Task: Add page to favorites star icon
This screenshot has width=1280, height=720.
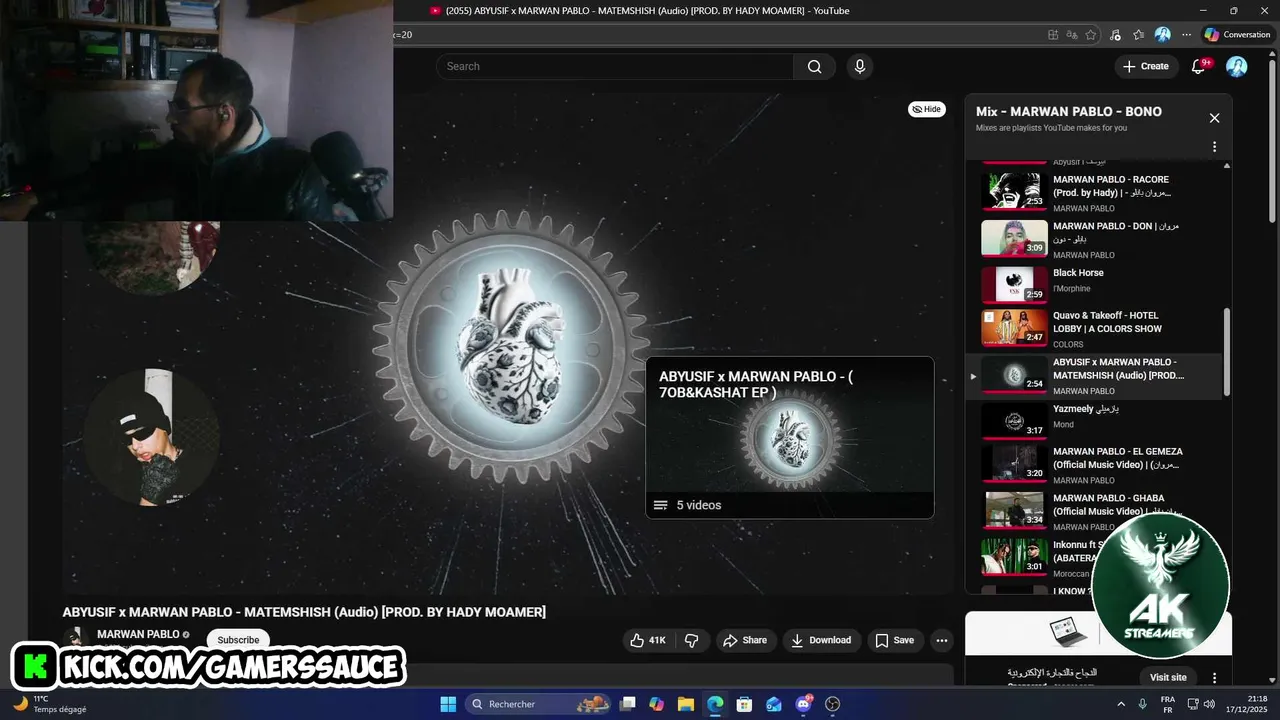Action: coord(1090,34)
